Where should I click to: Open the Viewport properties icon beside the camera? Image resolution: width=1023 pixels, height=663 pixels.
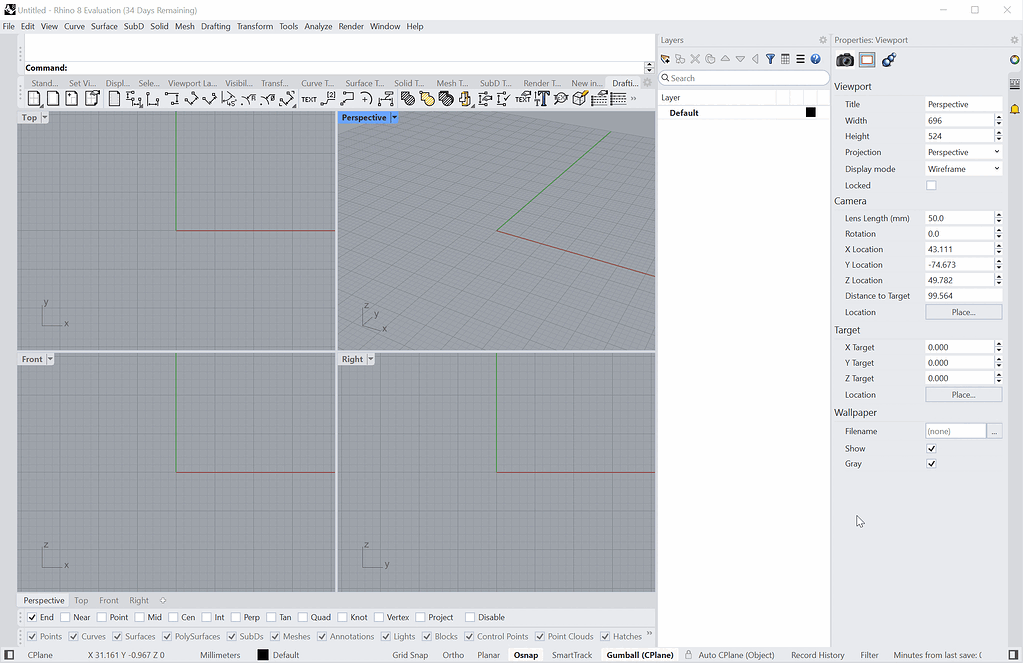(866, 59)
